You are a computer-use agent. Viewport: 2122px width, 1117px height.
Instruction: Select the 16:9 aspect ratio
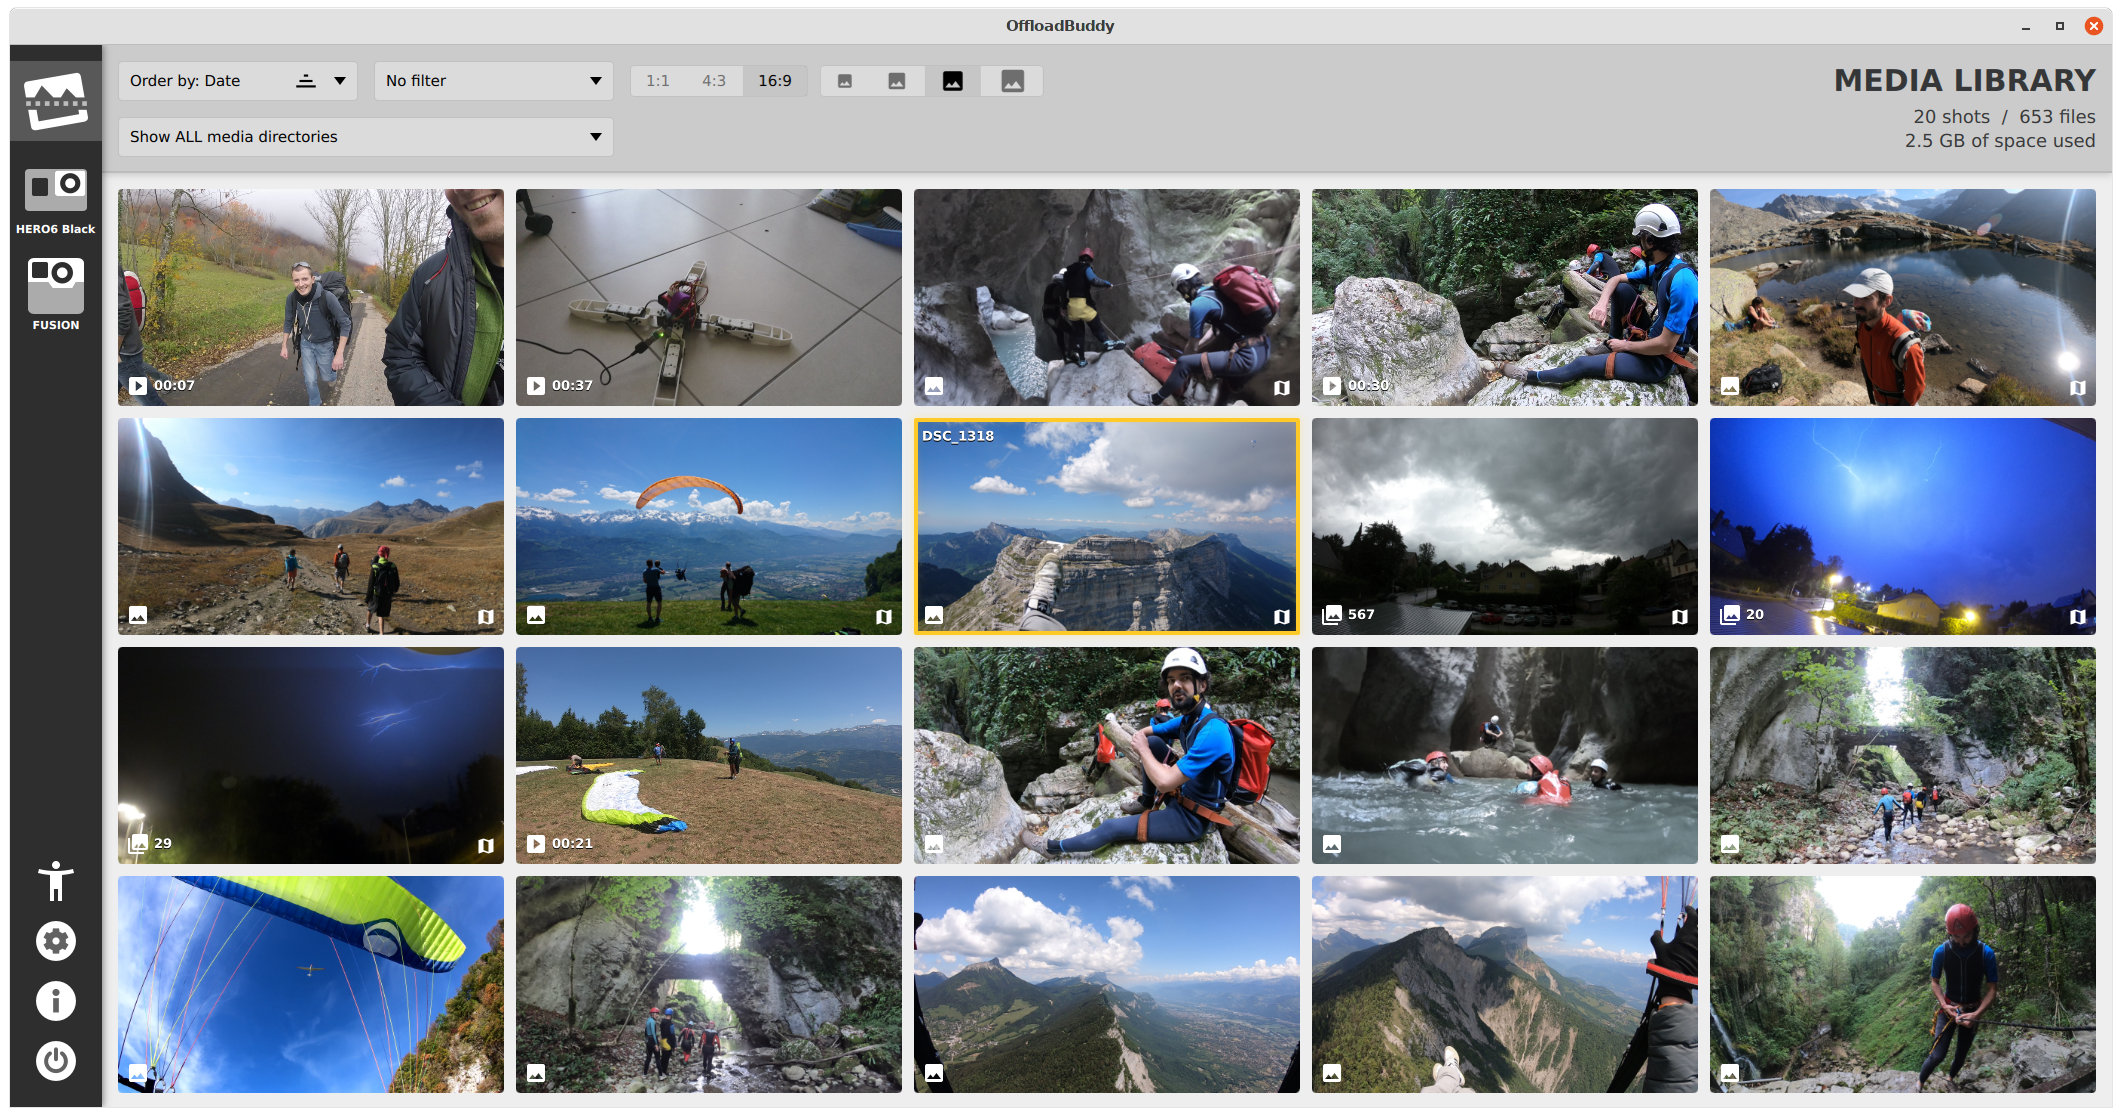click(774, 81)
